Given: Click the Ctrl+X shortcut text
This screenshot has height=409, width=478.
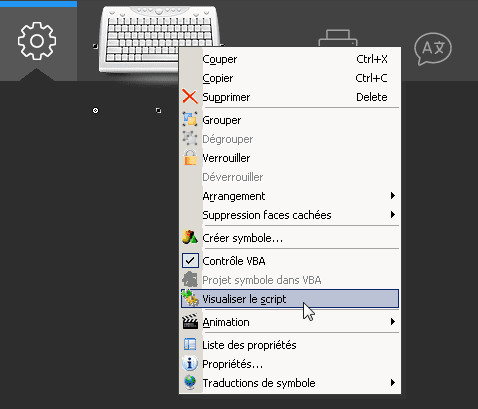Looking at the screenshot, I should pos(372,59).
